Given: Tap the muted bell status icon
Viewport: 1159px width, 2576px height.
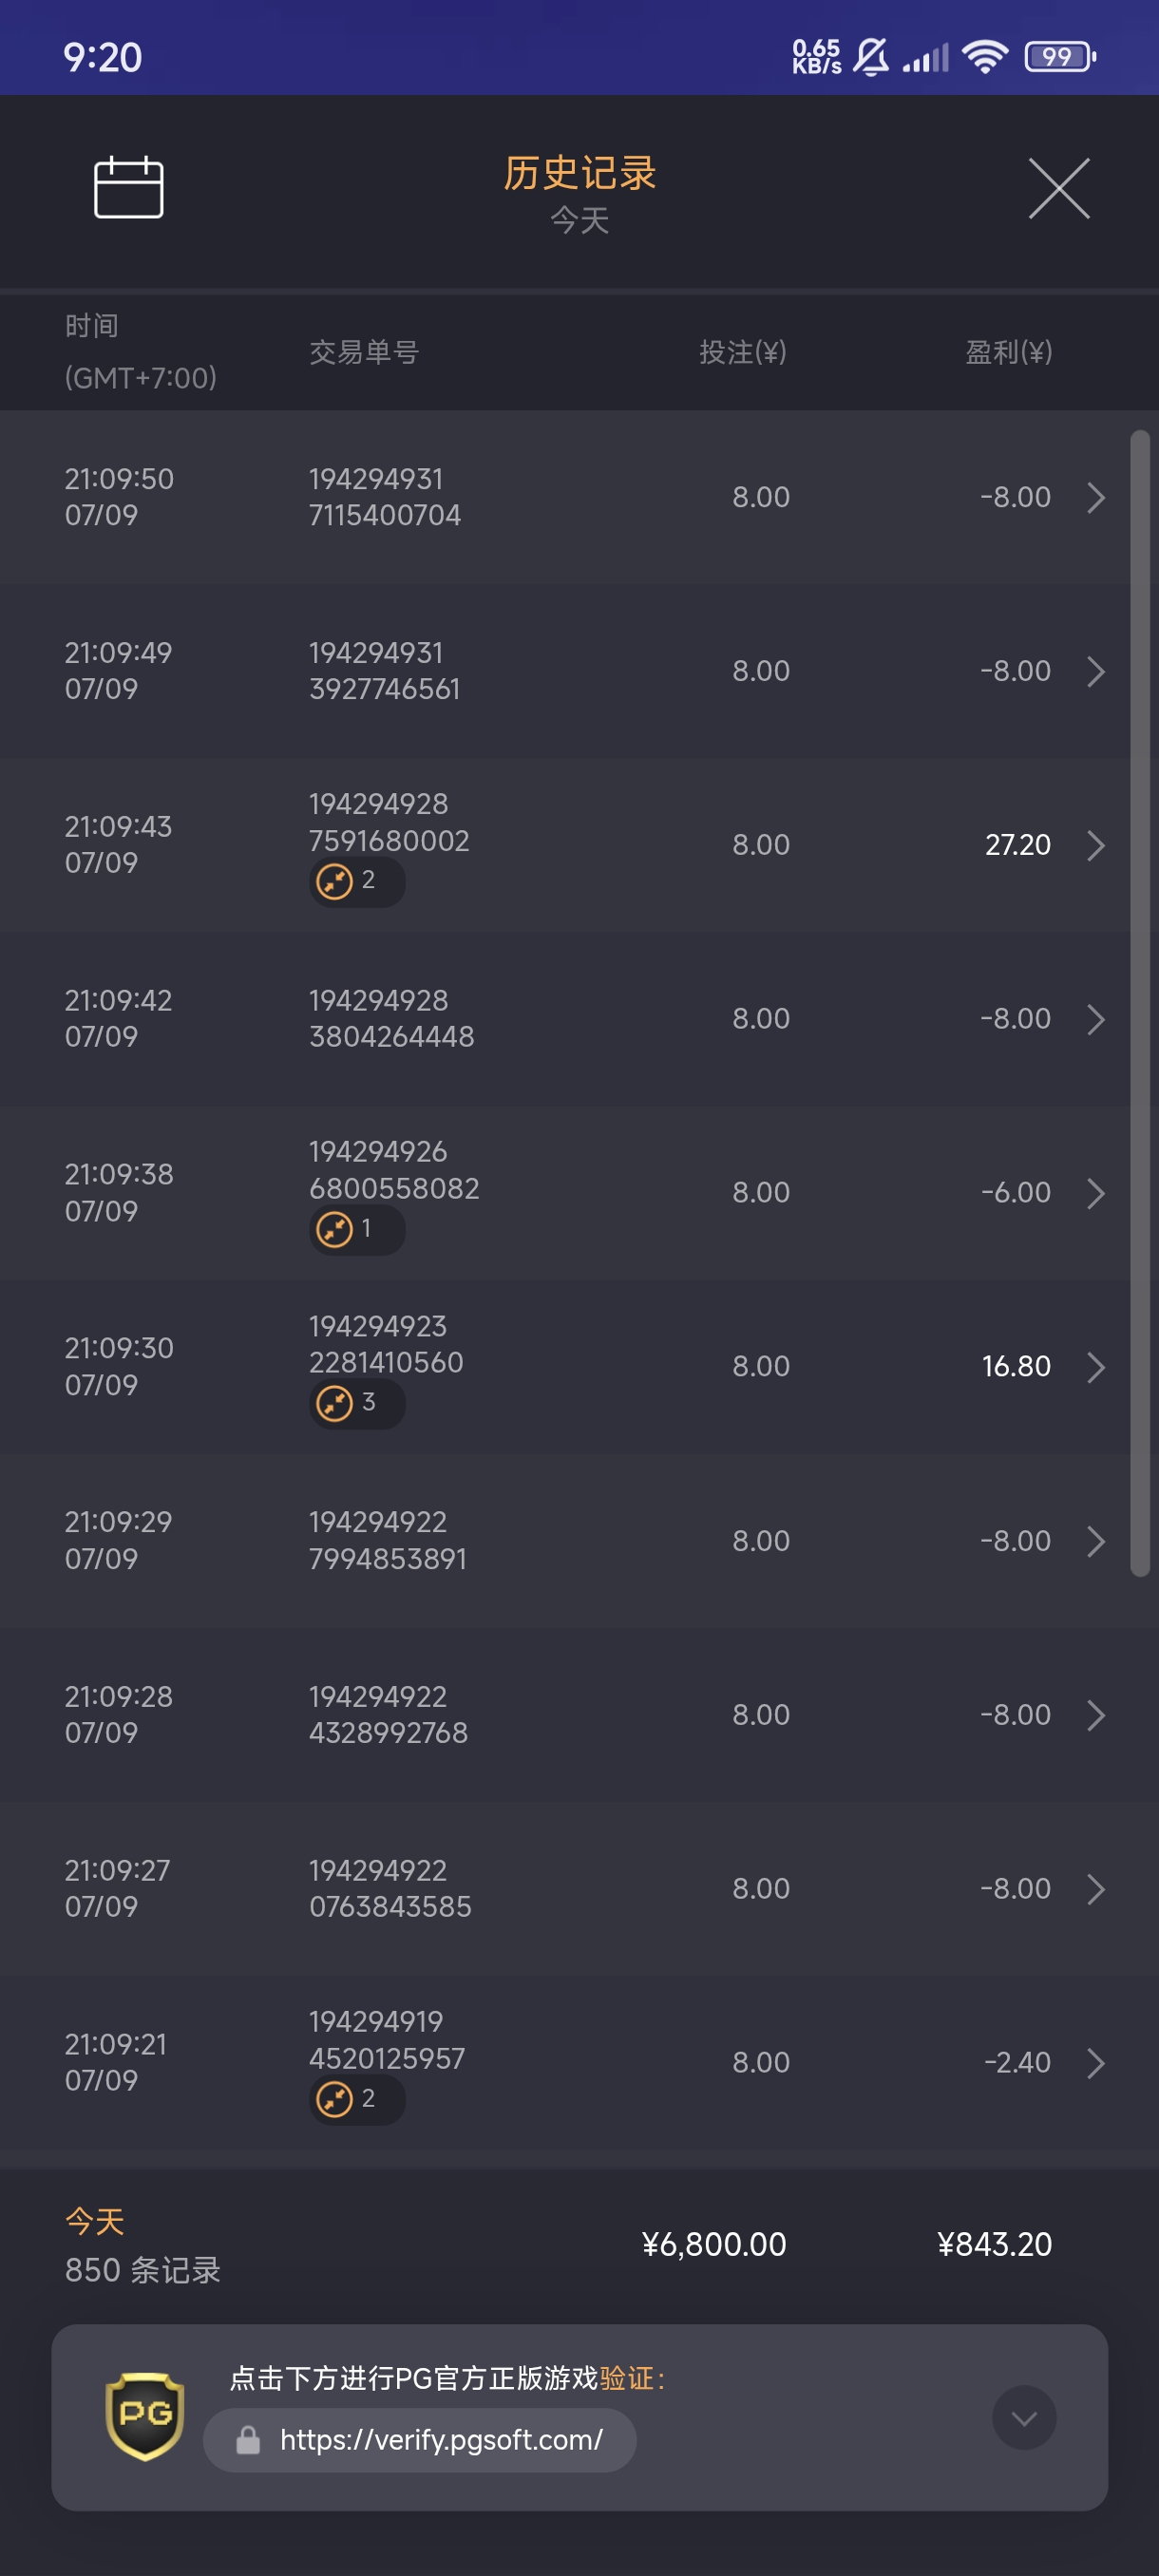Looking at the screenshot, I should point(871,57).
